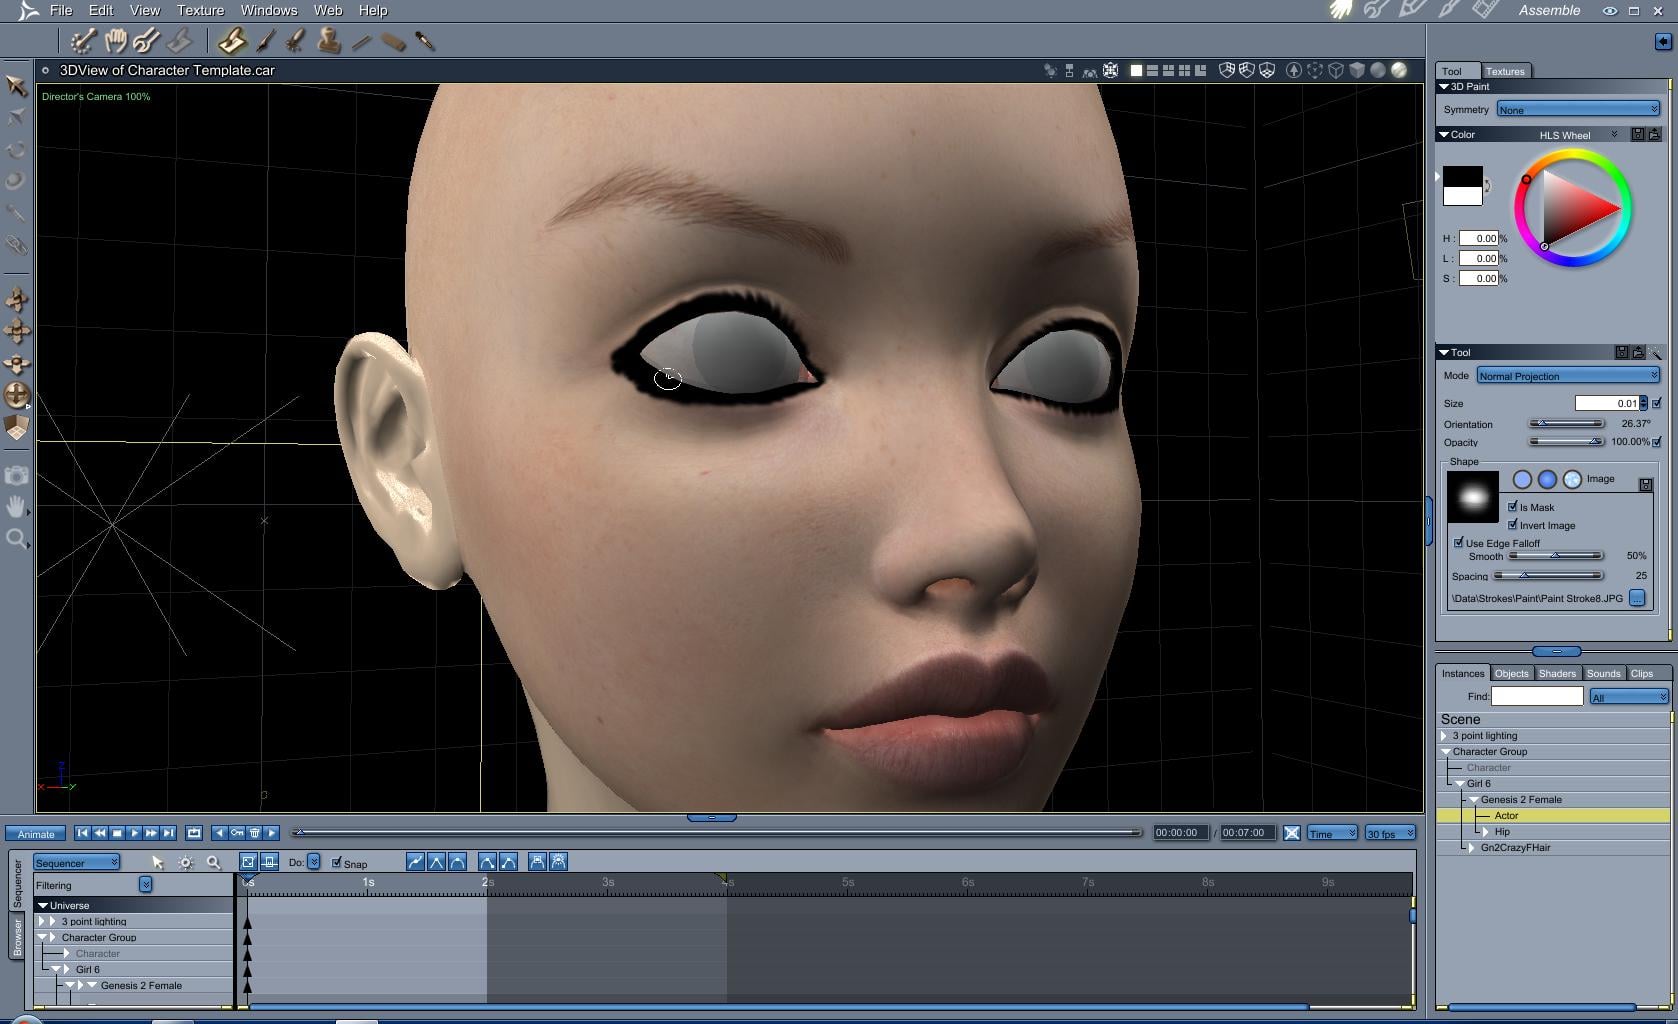The image size is (1678, 1024).
Task: Click the browse button for stroke image
Action: (x=1637, y=598)
